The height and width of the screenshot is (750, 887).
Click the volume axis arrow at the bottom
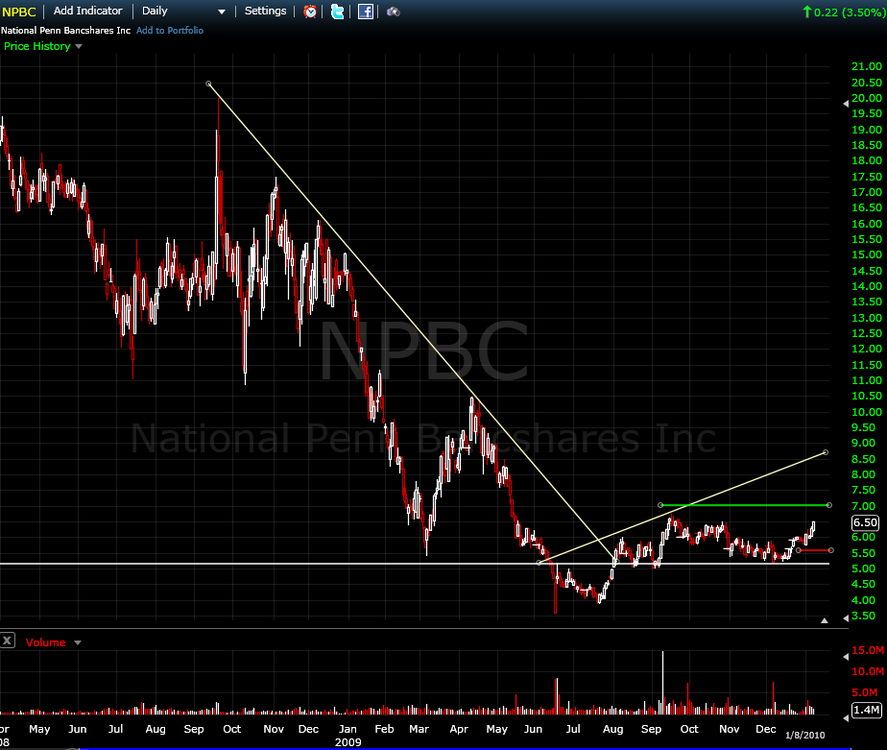pos(846,718)
